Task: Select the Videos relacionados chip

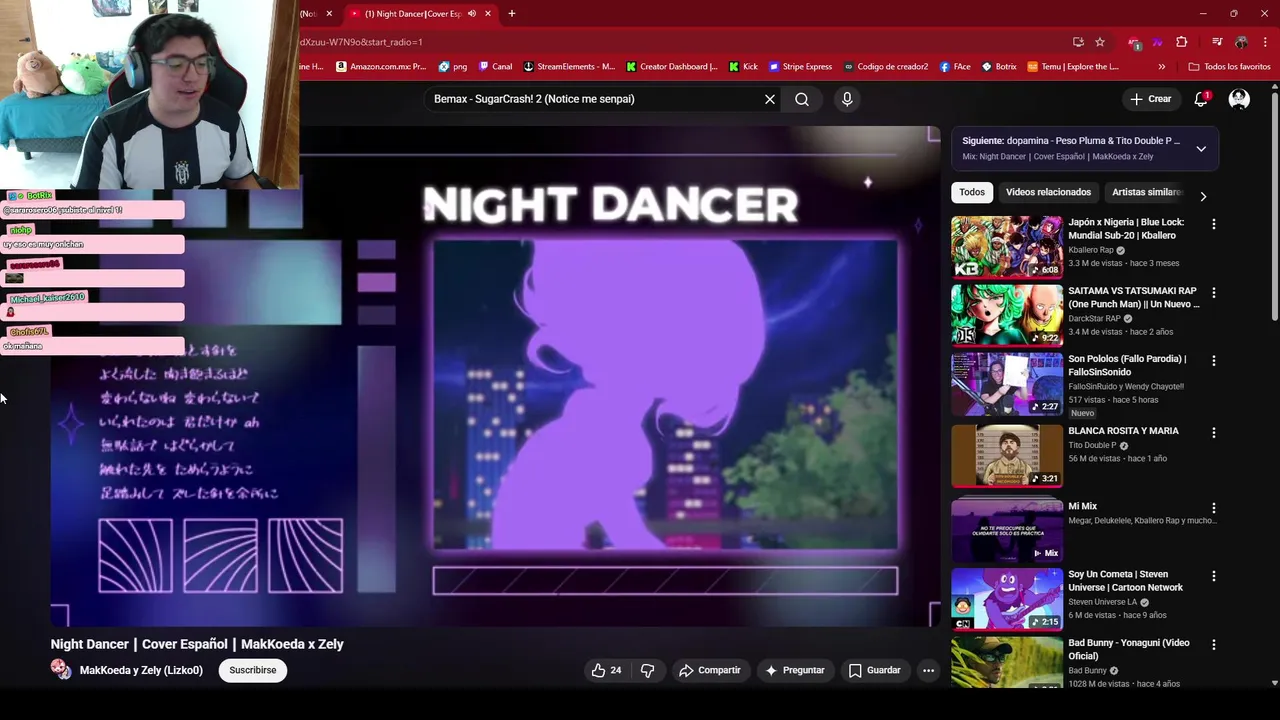Action: coord(1048,192)
